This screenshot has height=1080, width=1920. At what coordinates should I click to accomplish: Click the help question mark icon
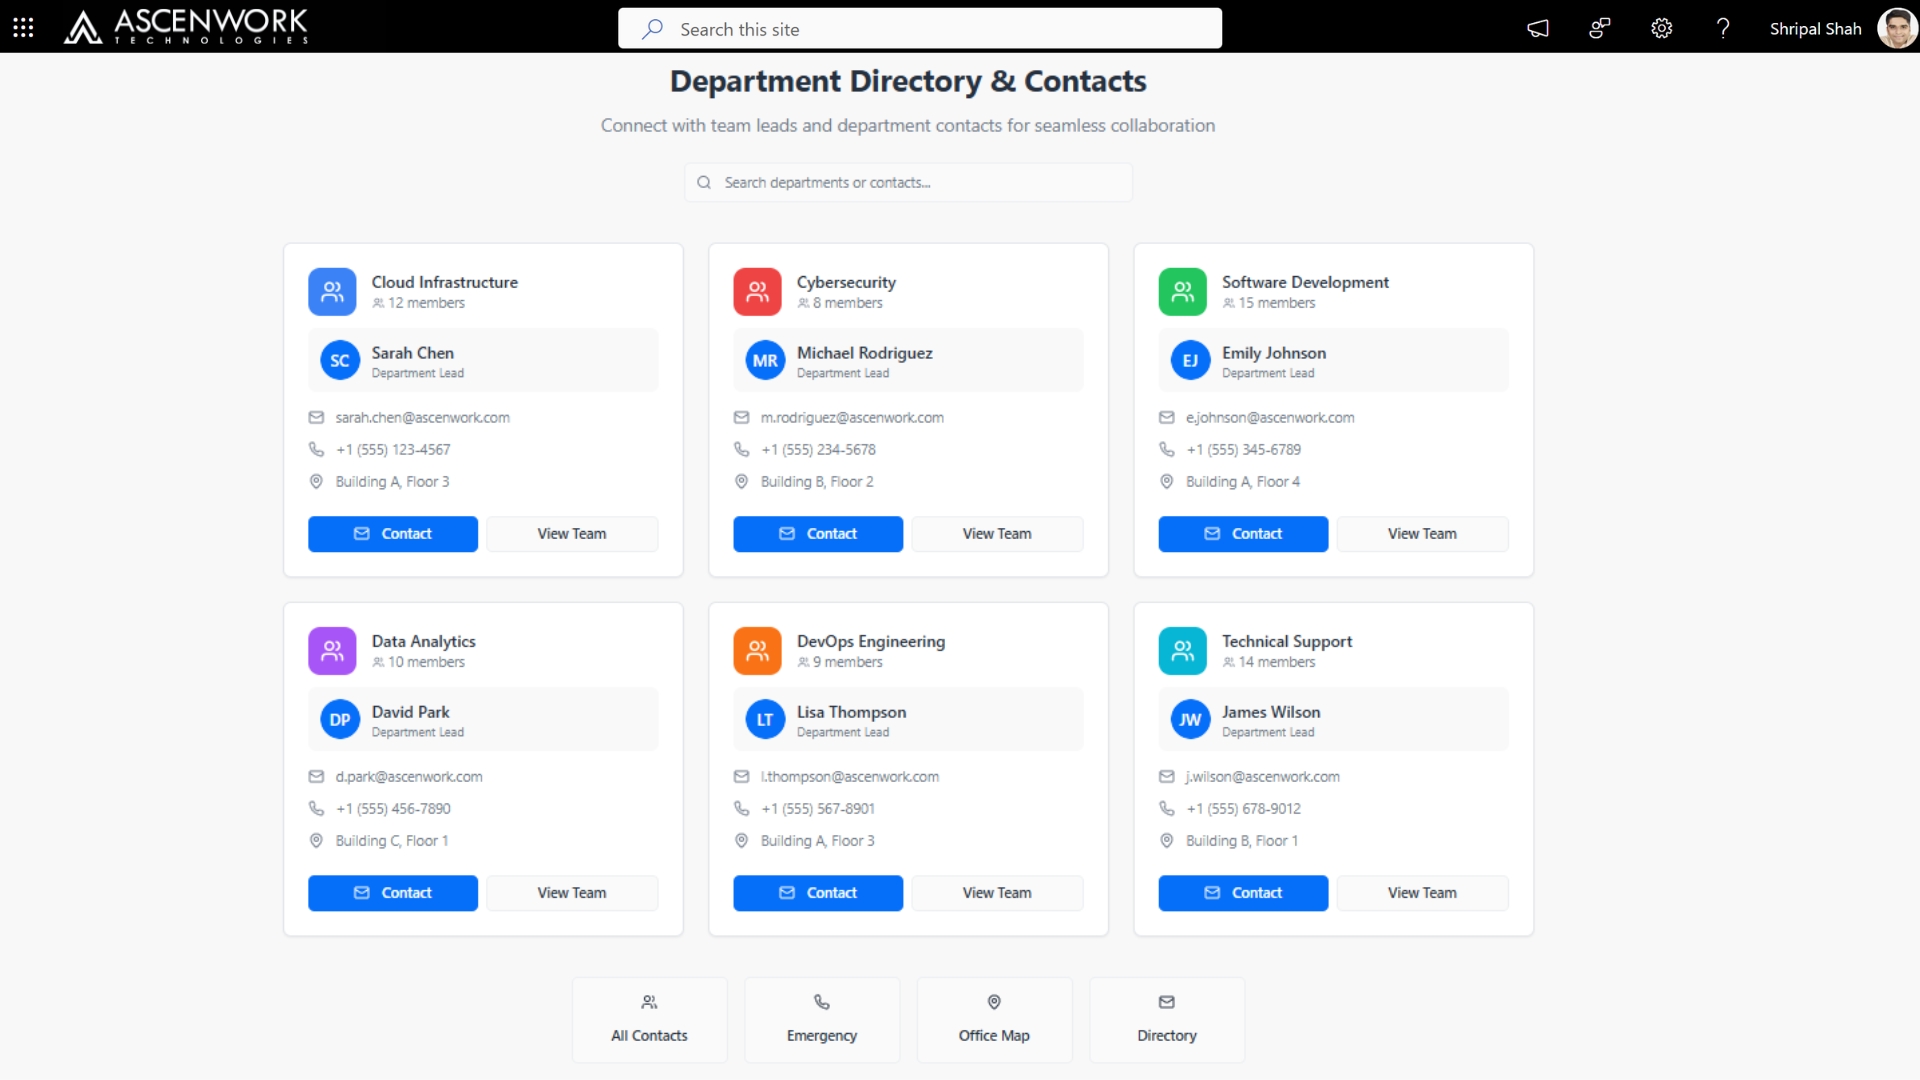(1722, 28)
